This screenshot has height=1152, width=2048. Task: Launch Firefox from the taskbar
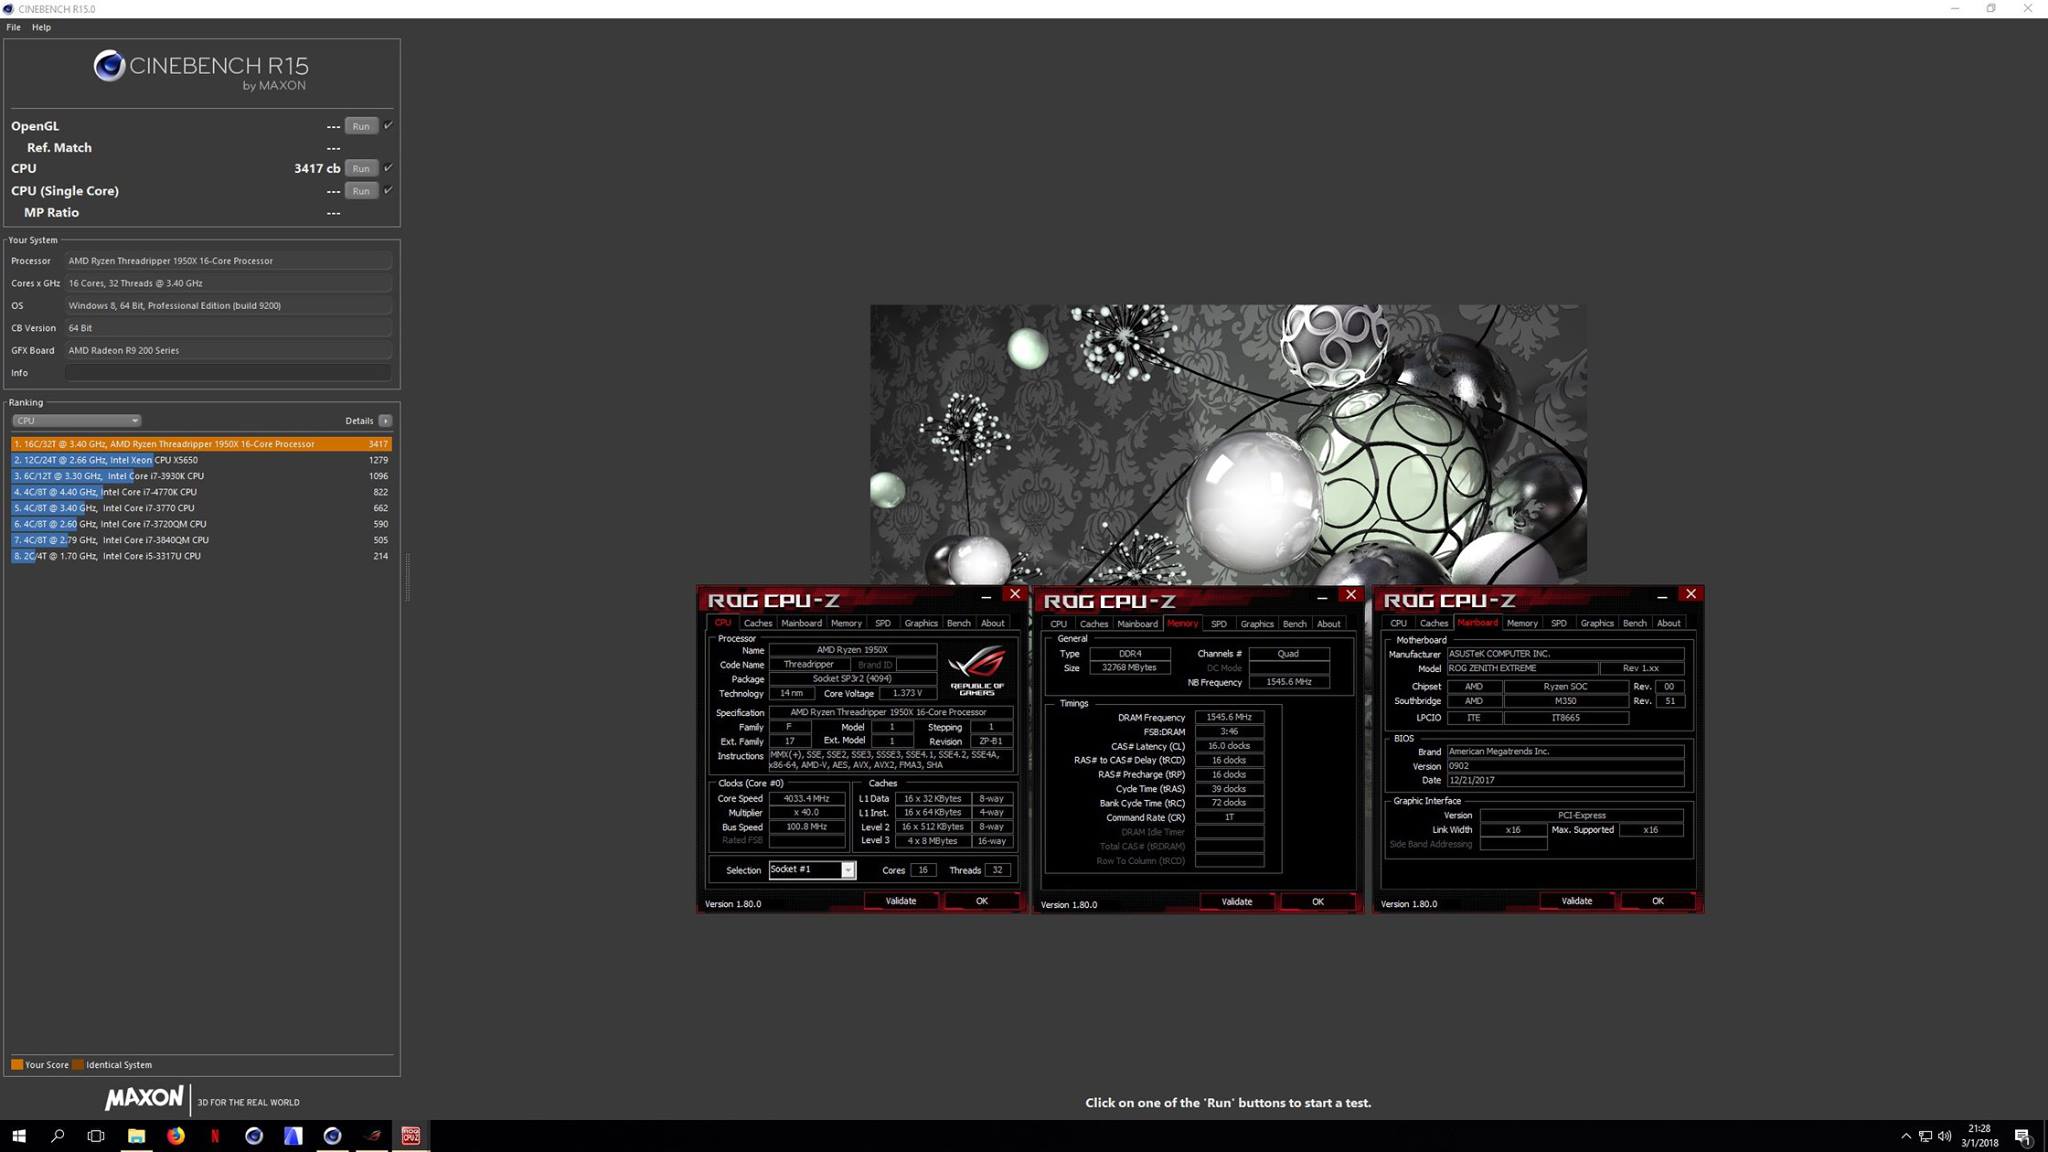point(175,1136)
